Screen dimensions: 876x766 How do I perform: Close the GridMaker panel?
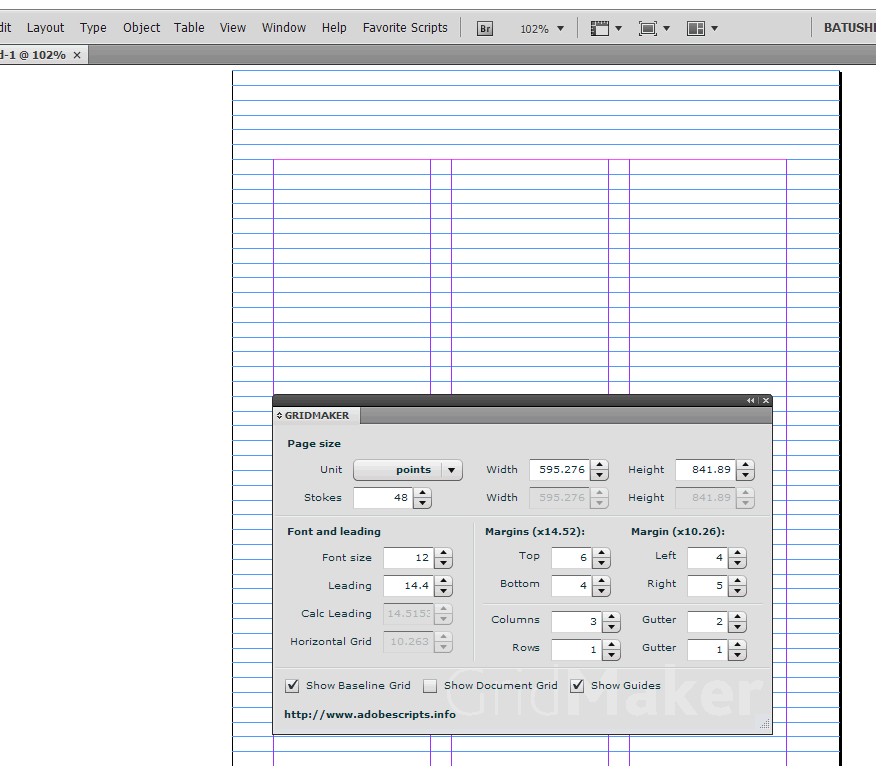coord(766,401)
